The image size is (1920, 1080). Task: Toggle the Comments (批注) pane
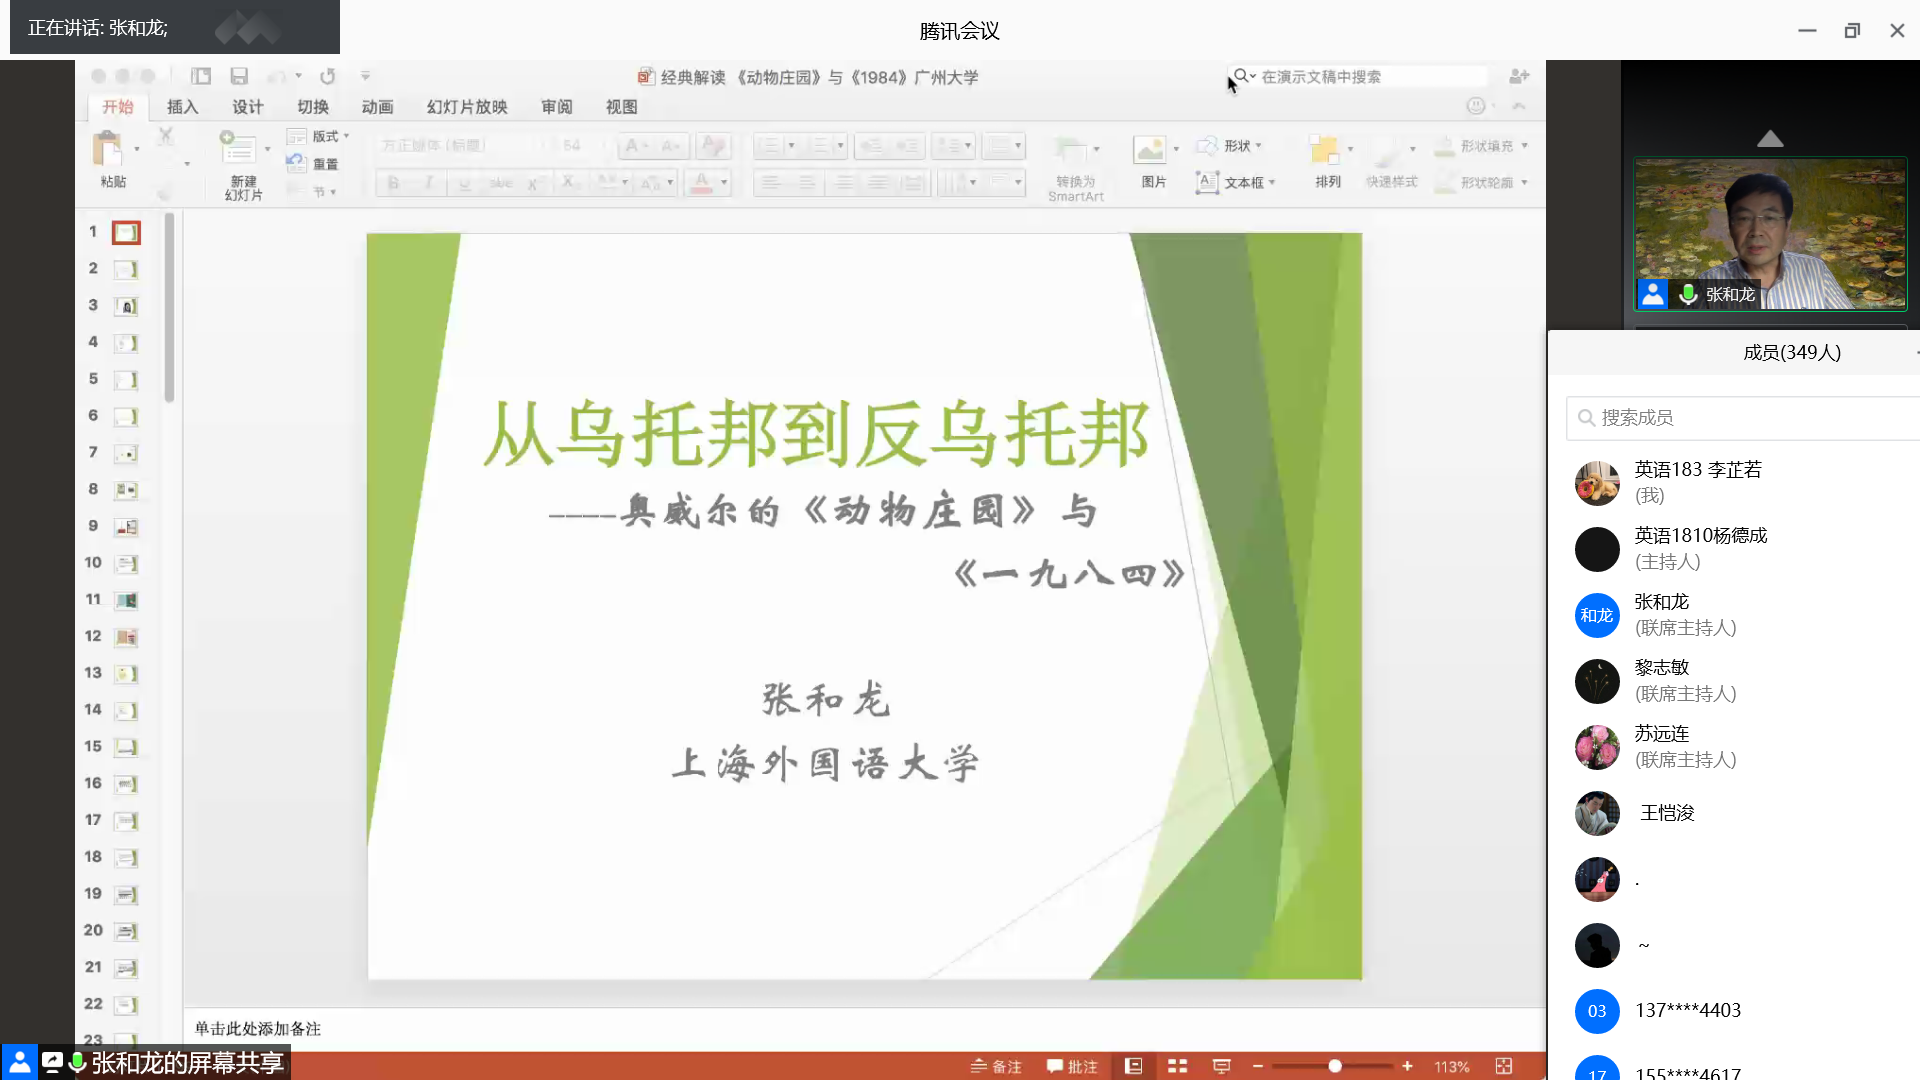[x=1072, y=1066]
